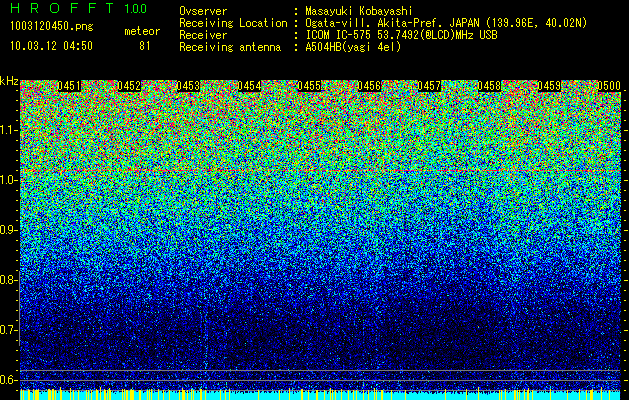Click the red horizontal line above 1.0 kHz
The width and height of the screenshot is (629, 400).
pyautogui.click(x=320, y=171)
